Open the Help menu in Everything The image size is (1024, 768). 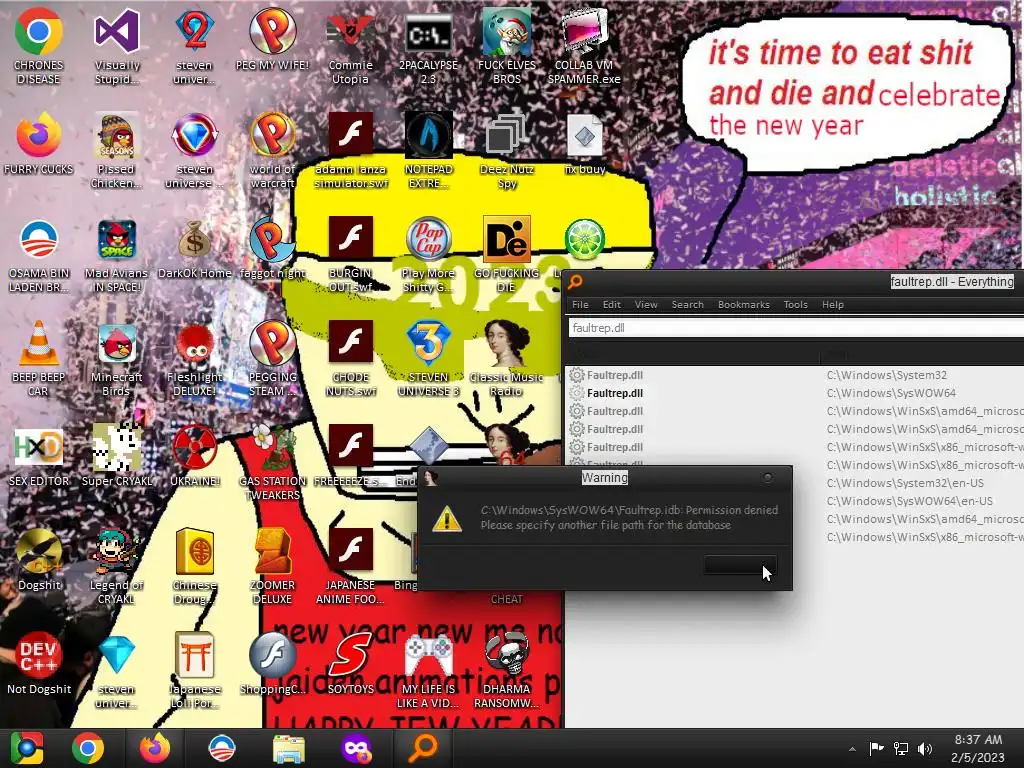coord(833,304)
